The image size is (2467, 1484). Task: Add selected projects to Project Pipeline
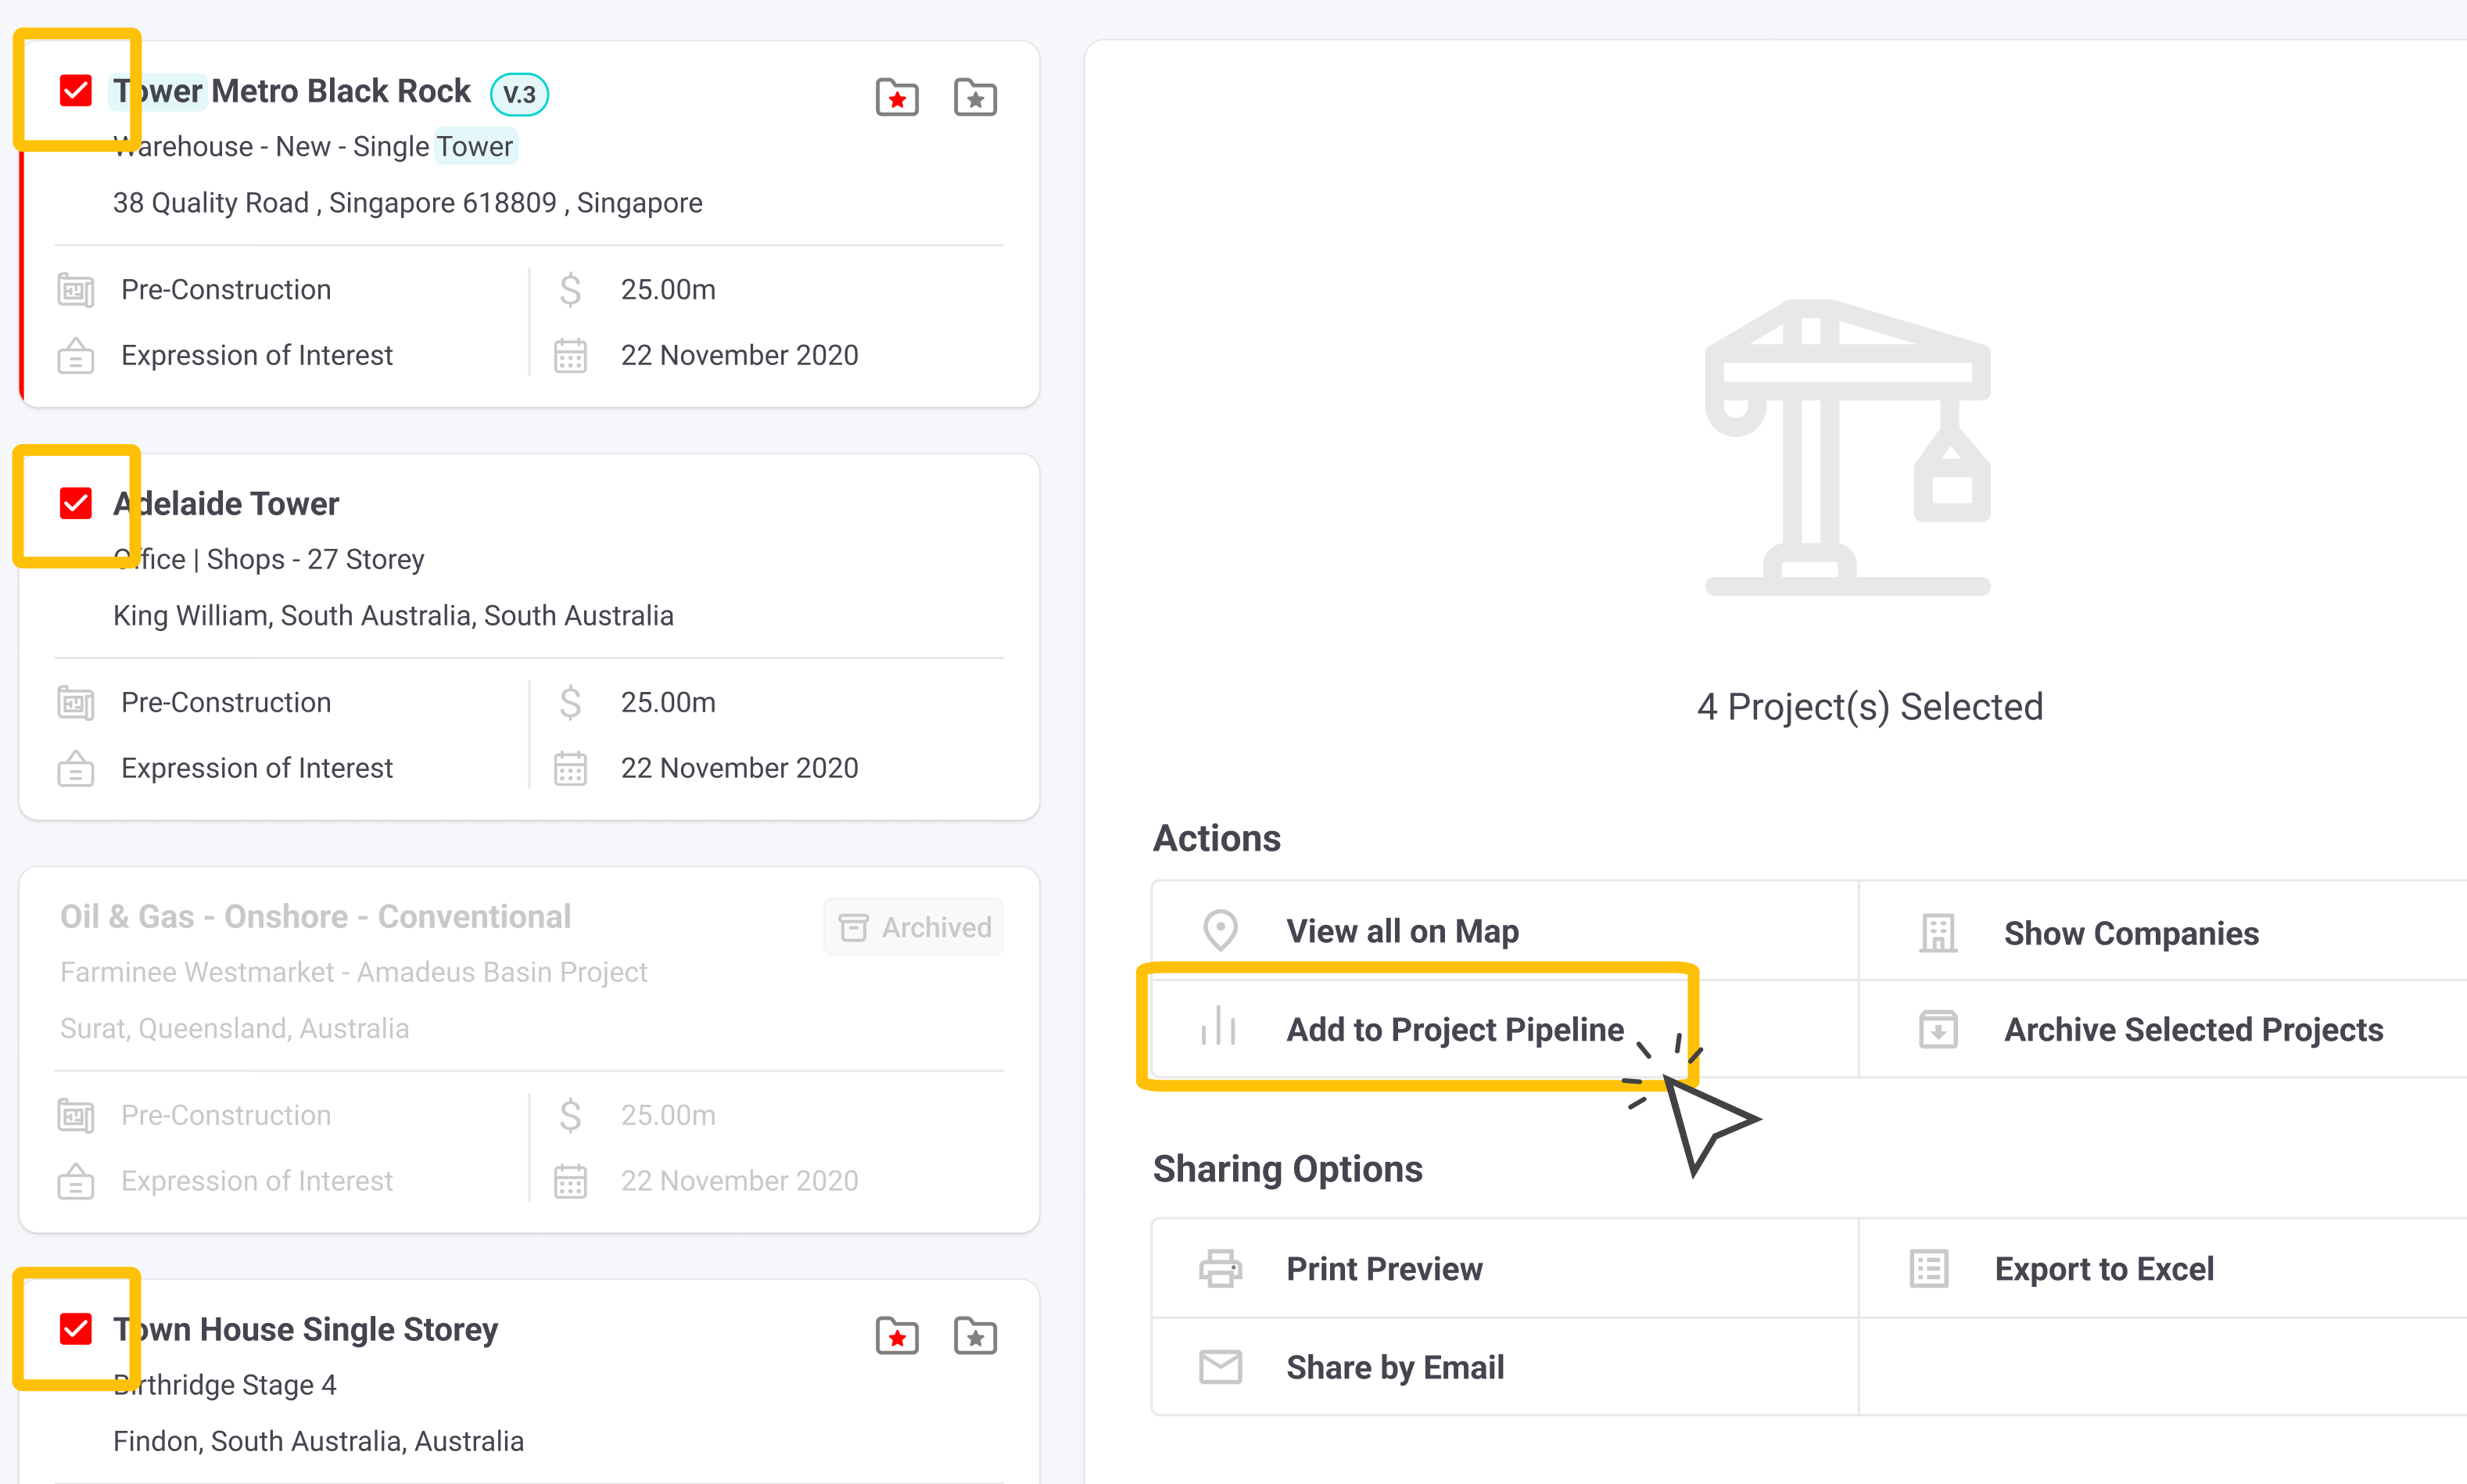click(x=1454, y=1029)
